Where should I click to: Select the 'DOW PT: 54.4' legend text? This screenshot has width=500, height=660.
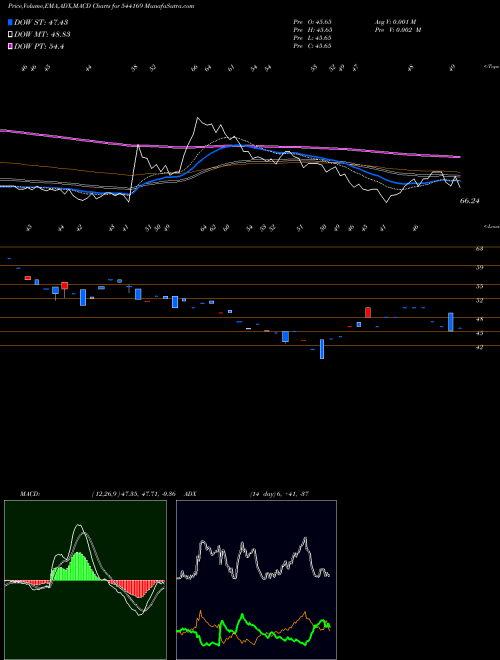click(39, 47)
